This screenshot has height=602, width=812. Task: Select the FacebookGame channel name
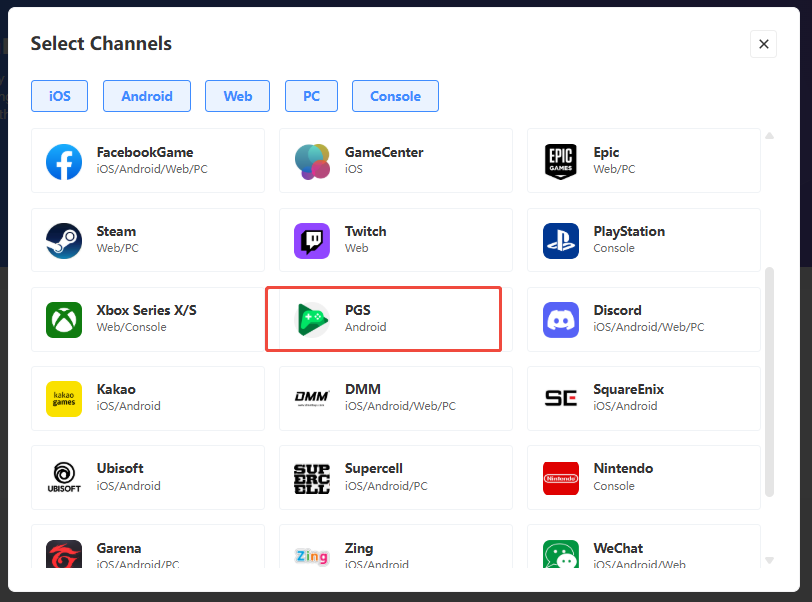tap(145, 152)
